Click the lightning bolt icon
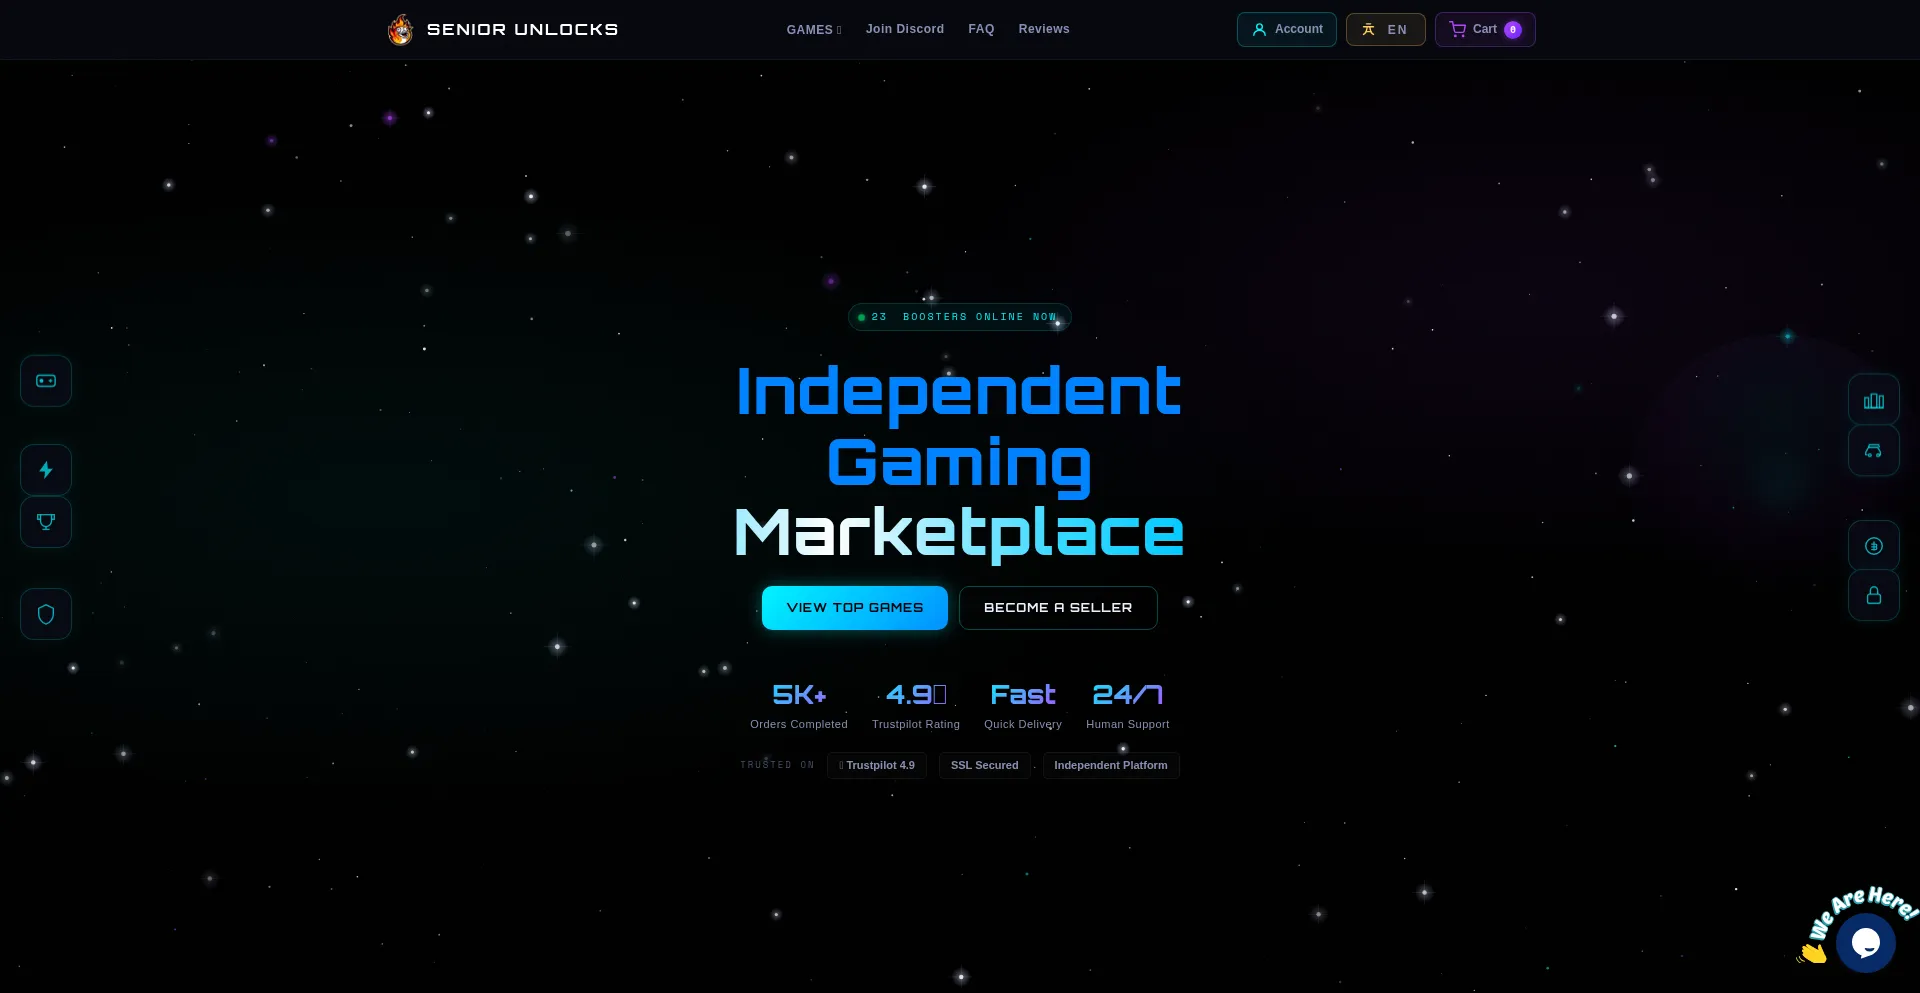The height and width of the screenshot is (993, 1920). point(46,470)
